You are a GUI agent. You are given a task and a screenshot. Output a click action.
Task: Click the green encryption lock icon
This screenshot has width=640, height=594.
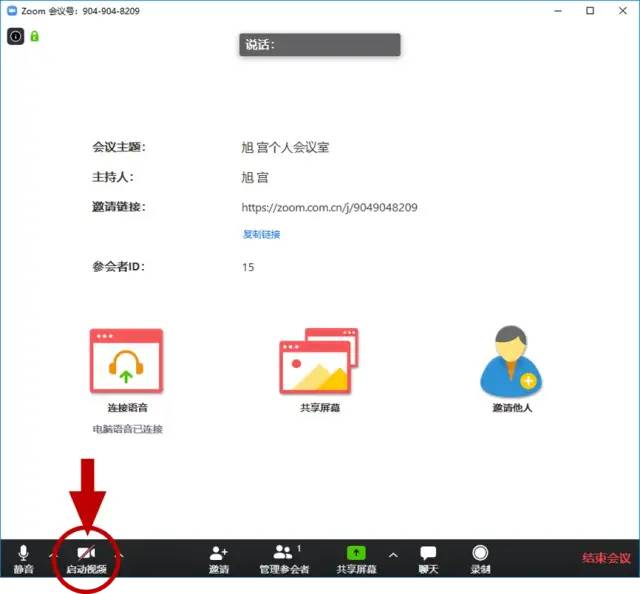(35, 36)
